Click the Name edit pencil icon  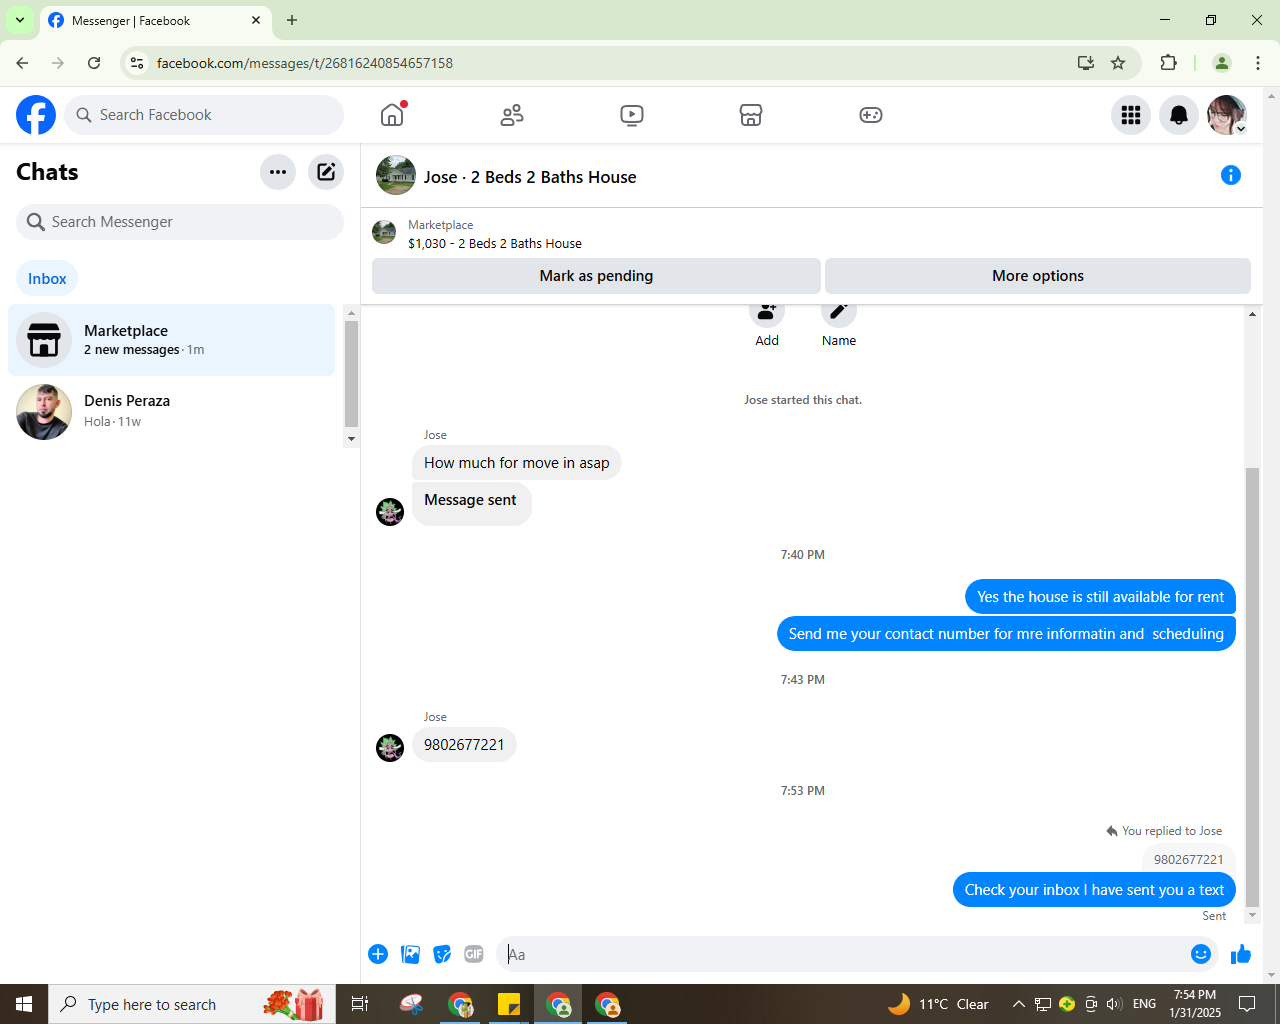tap(839, 312)
